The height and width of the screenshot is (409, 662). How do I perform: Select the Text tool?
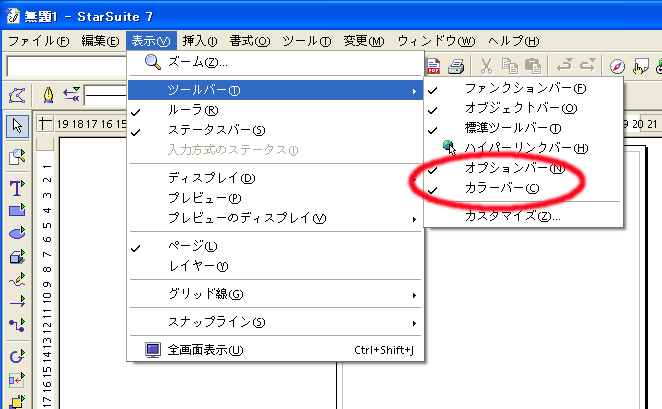click(x=17, y=188)
